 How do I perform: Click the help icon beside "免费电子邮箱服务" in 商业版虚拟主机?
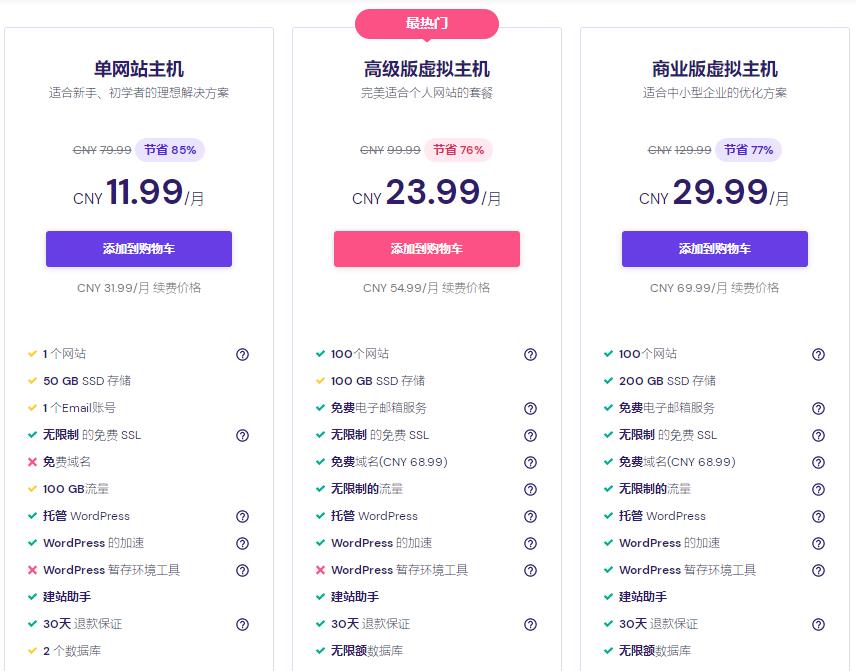click(816, 408)
